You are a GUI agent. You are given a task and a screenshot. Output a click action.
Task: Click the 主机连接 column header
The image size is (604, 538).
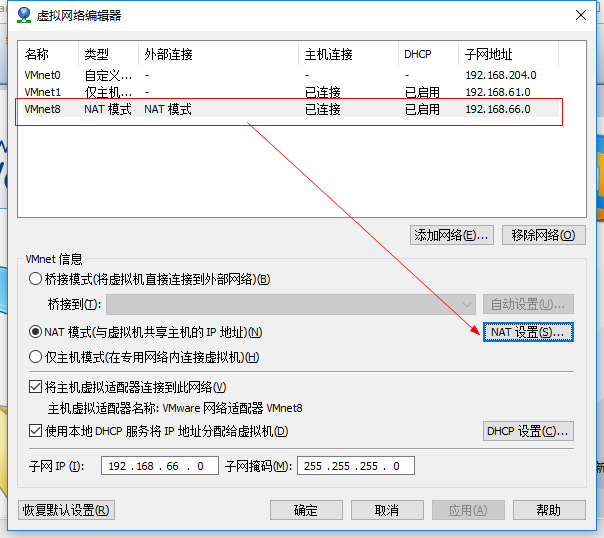(x=349, y=54)
